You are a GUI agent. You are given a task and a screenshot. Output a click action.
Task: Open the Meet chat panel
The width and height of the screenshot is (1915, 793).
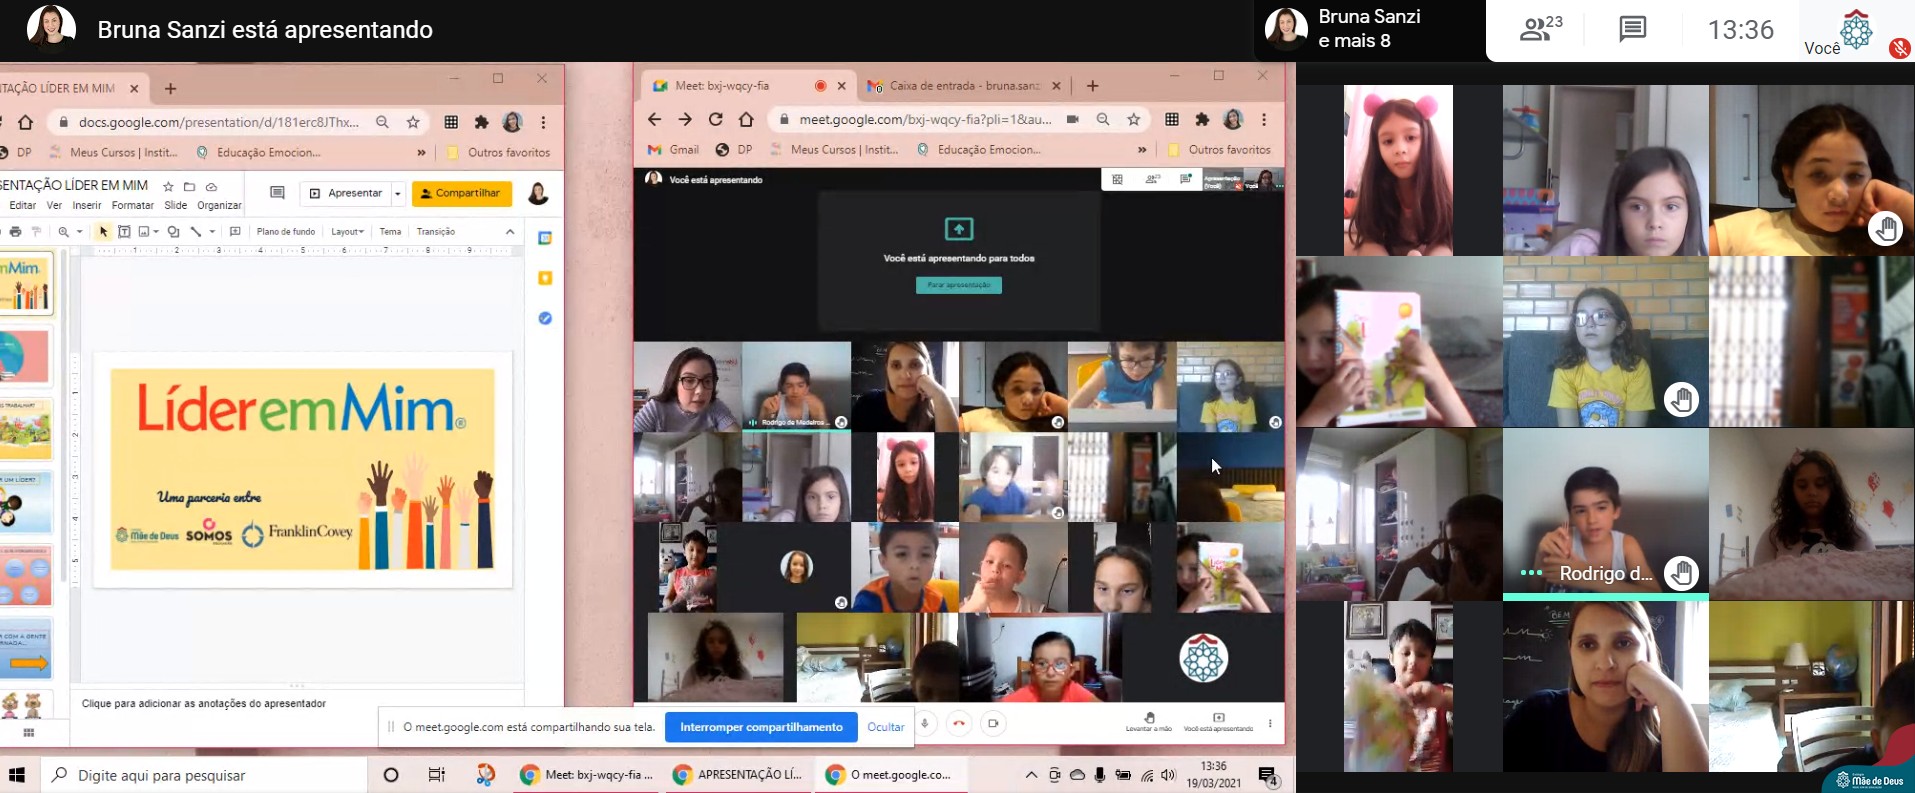click(1632, 29)
